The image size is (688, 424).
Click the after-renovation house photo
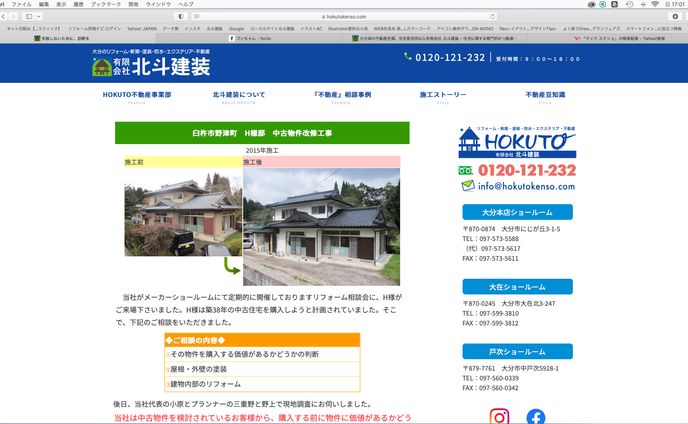[x=322, y=227]
